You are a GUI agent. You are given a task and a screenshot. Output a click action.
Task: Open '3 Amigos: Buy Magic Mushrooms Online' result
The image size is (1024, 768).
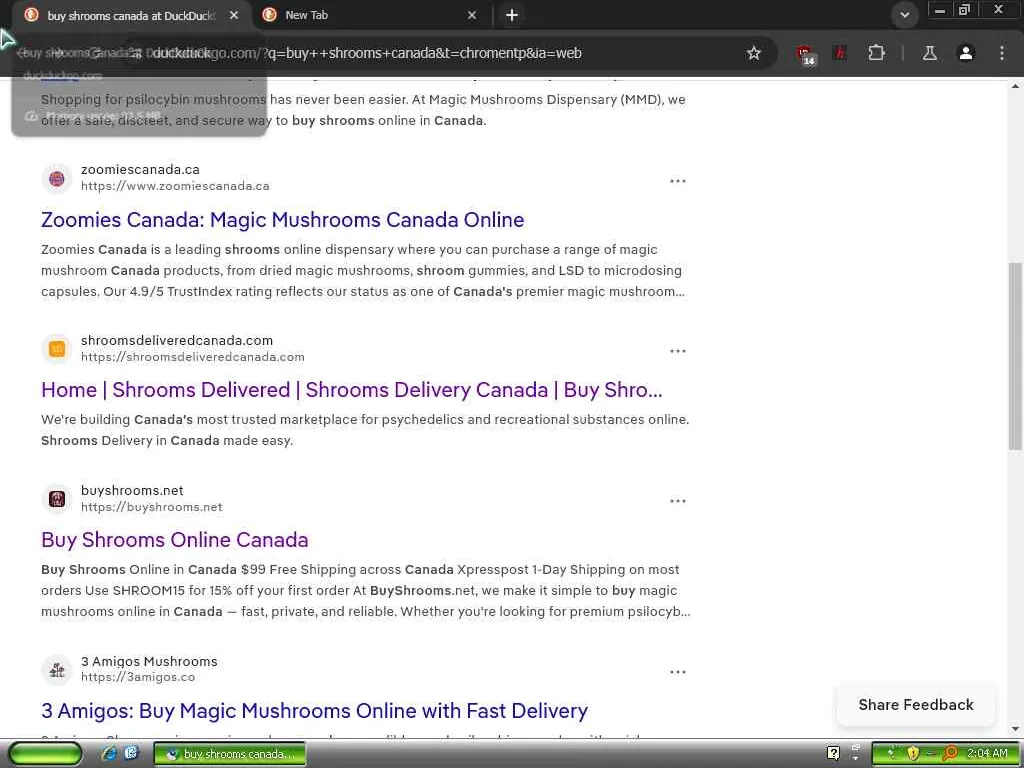(x=314, y=711)
